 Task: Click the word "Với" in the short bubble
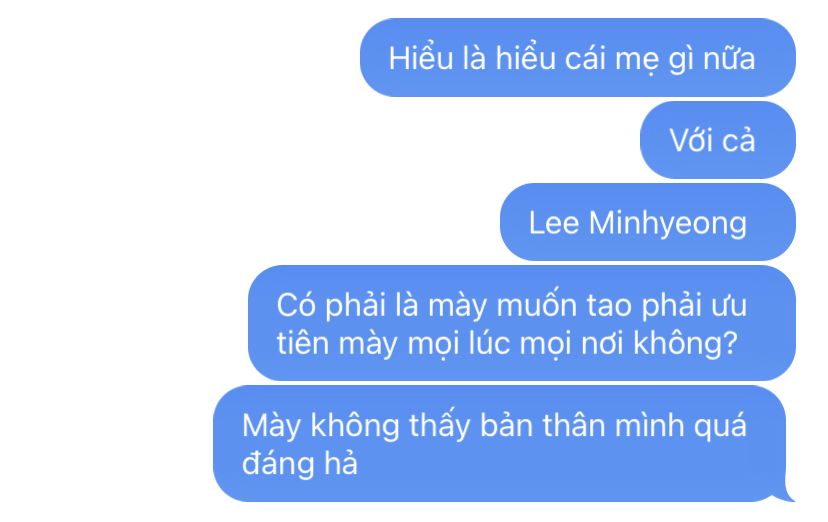[x=691, y=140]
